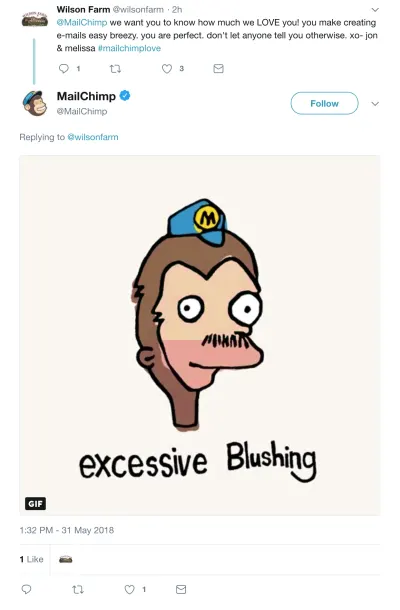Retweet MailChimp's blushing GIF tweet

78,590
